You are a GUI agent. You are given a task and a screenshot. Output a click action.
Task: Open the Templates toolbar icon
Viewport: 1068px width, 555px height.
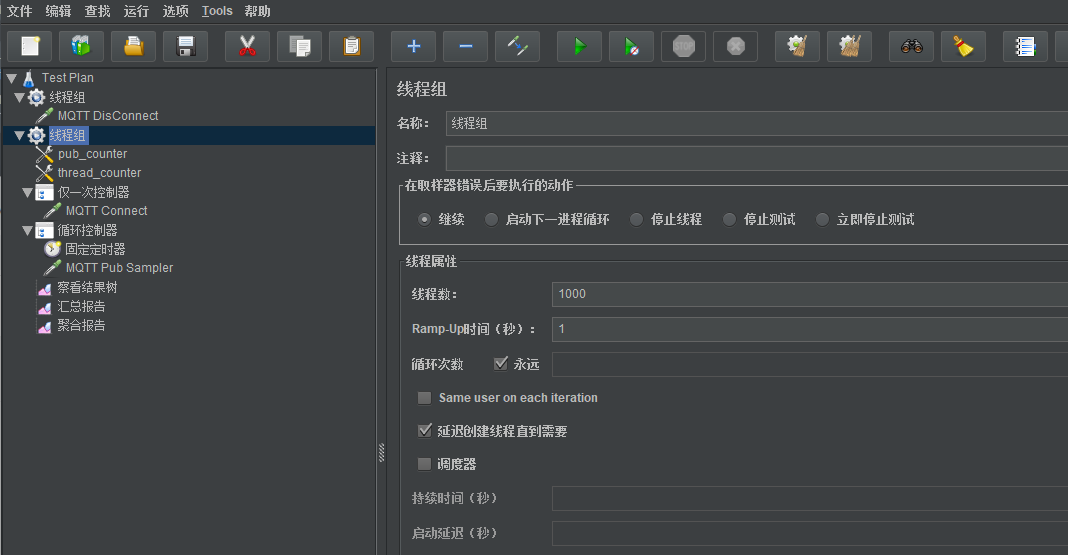point(81,46)
